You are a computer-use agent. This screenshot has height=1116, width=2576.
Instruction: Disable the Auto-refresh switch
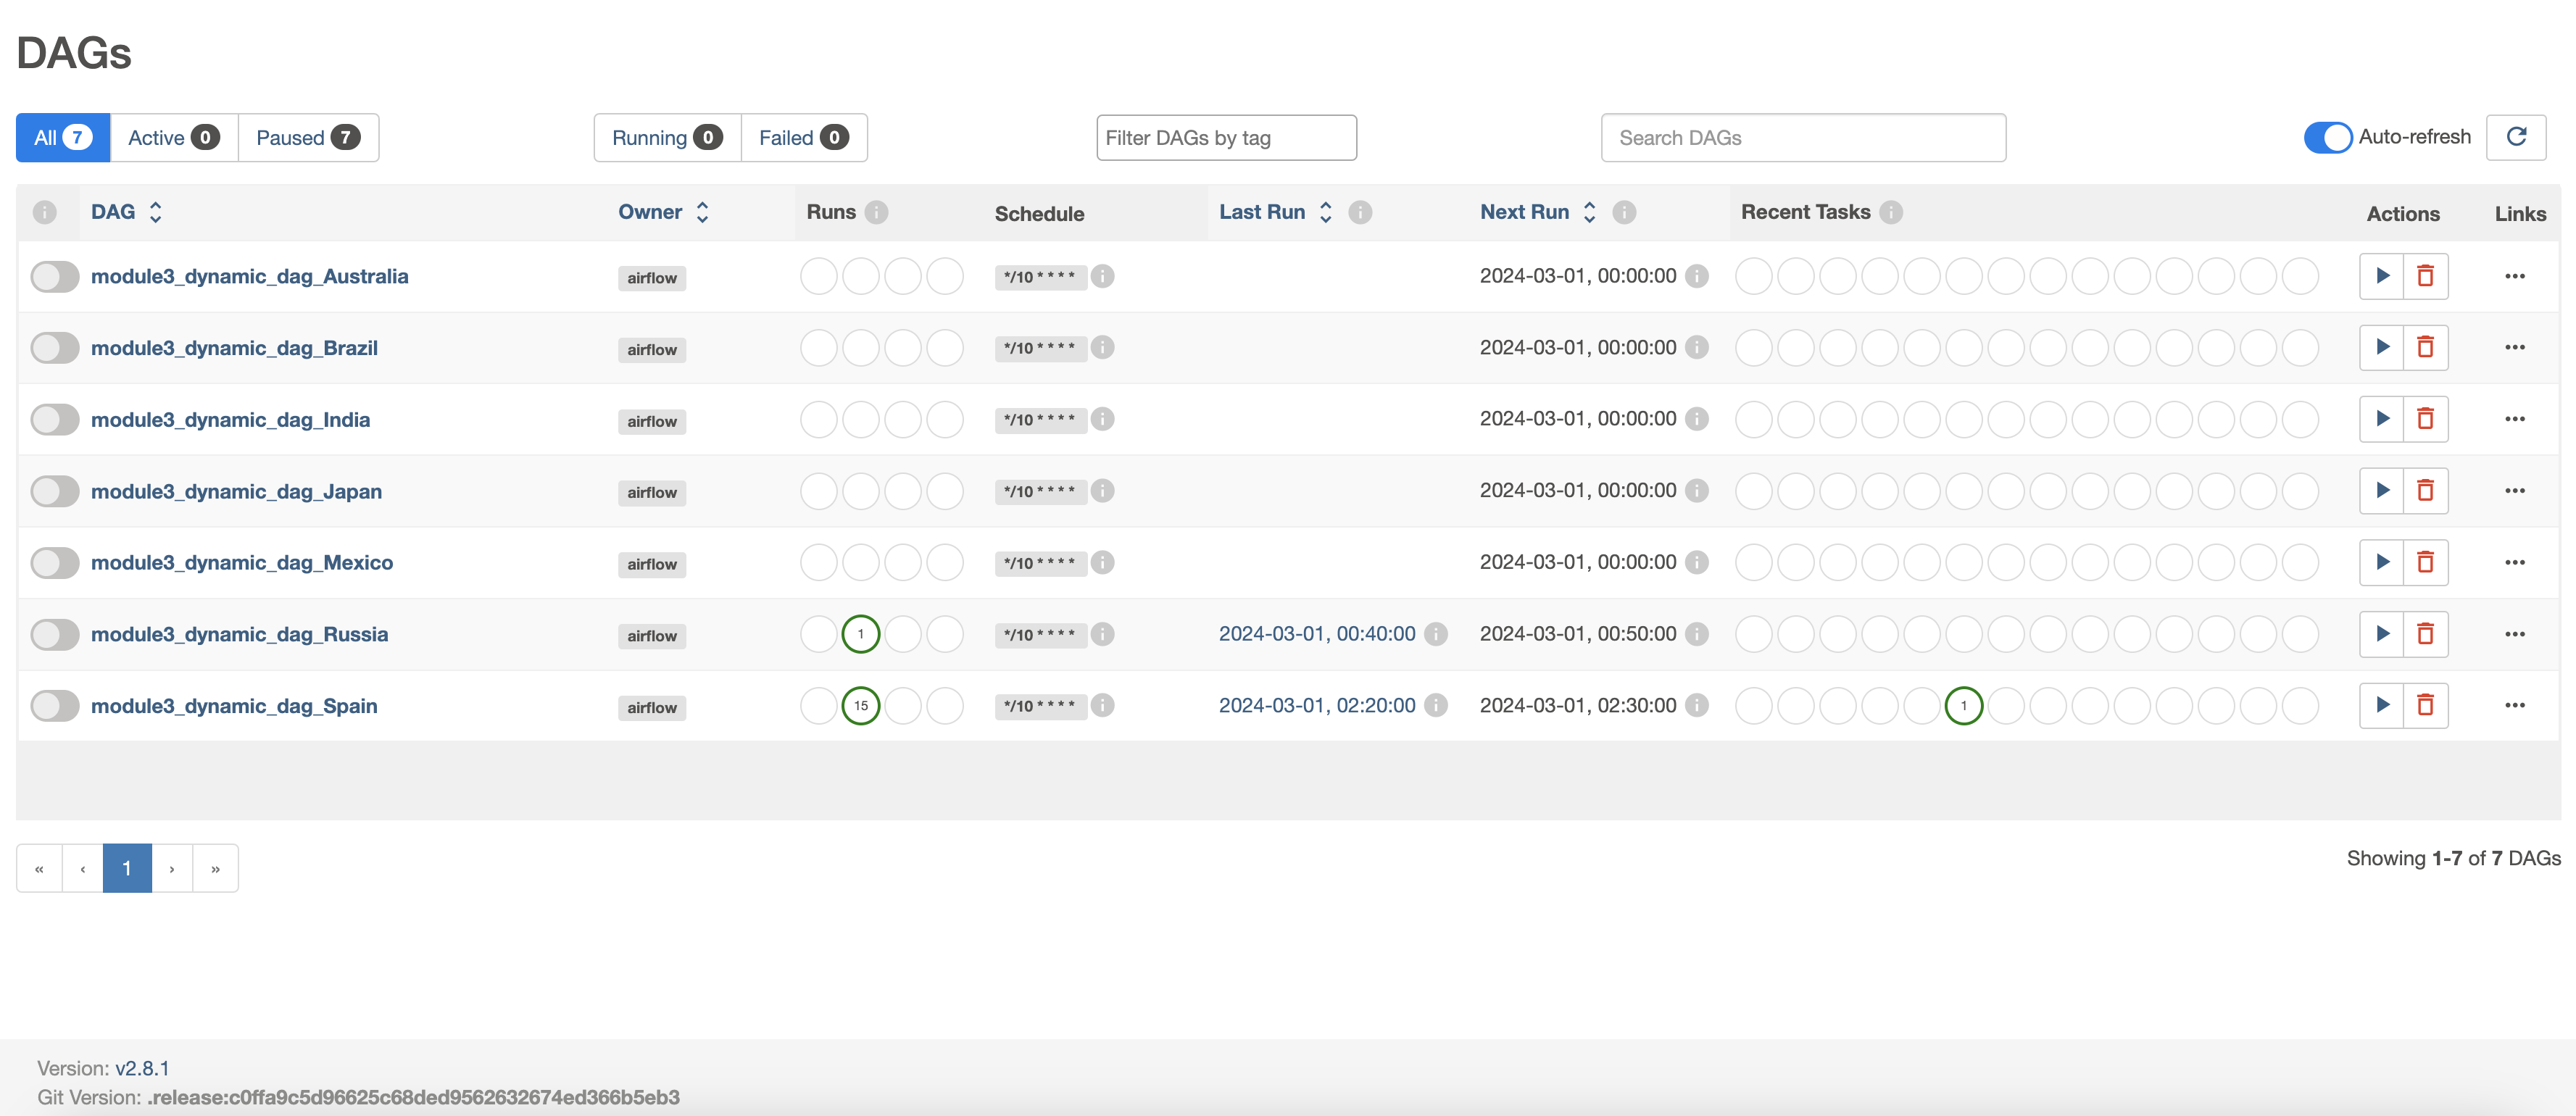click(2327, 137)
